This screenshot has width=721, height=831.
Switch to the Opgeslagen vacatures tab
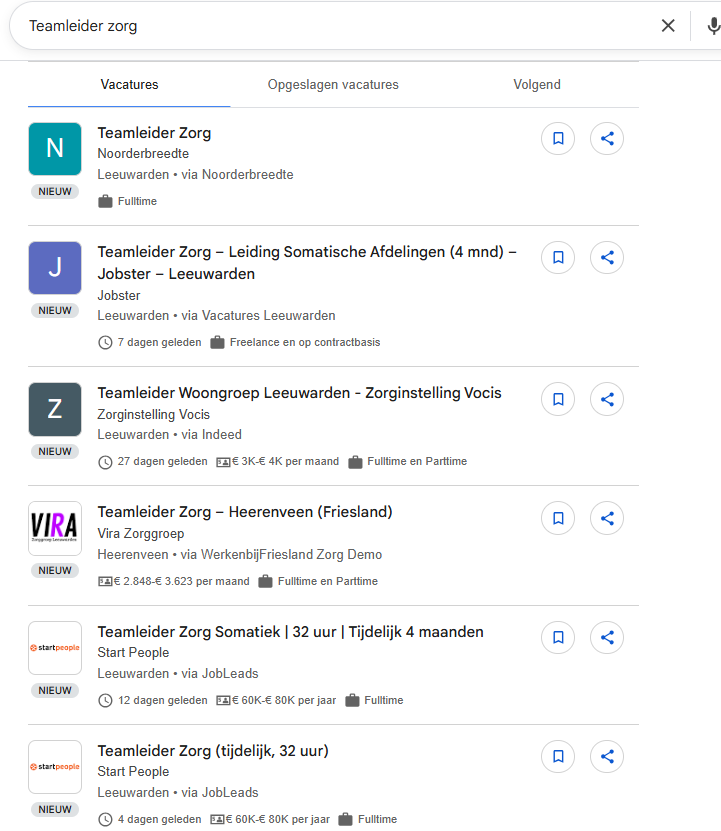(333, 85)
